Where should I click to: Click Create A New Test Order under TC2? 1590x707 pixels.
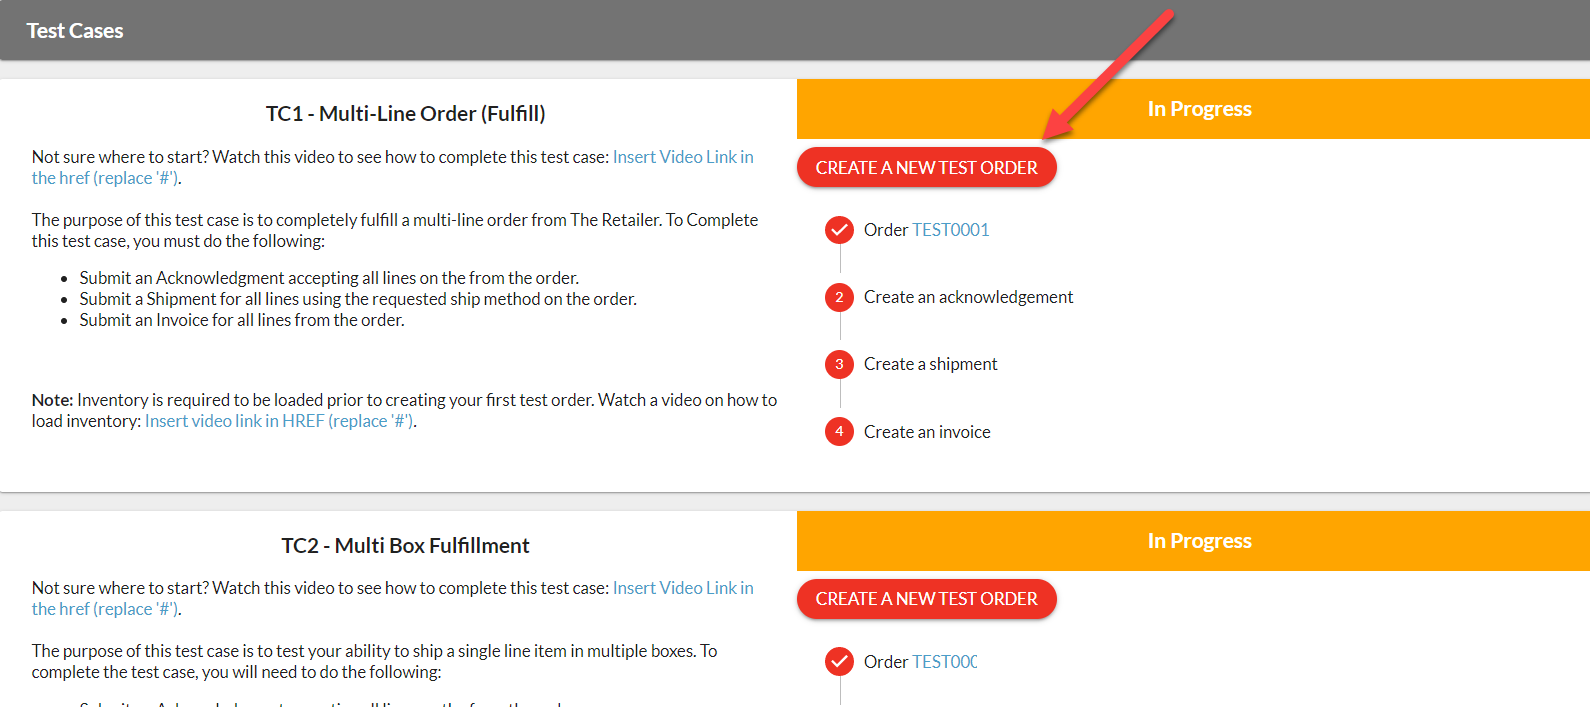click(x=926, y=599)
